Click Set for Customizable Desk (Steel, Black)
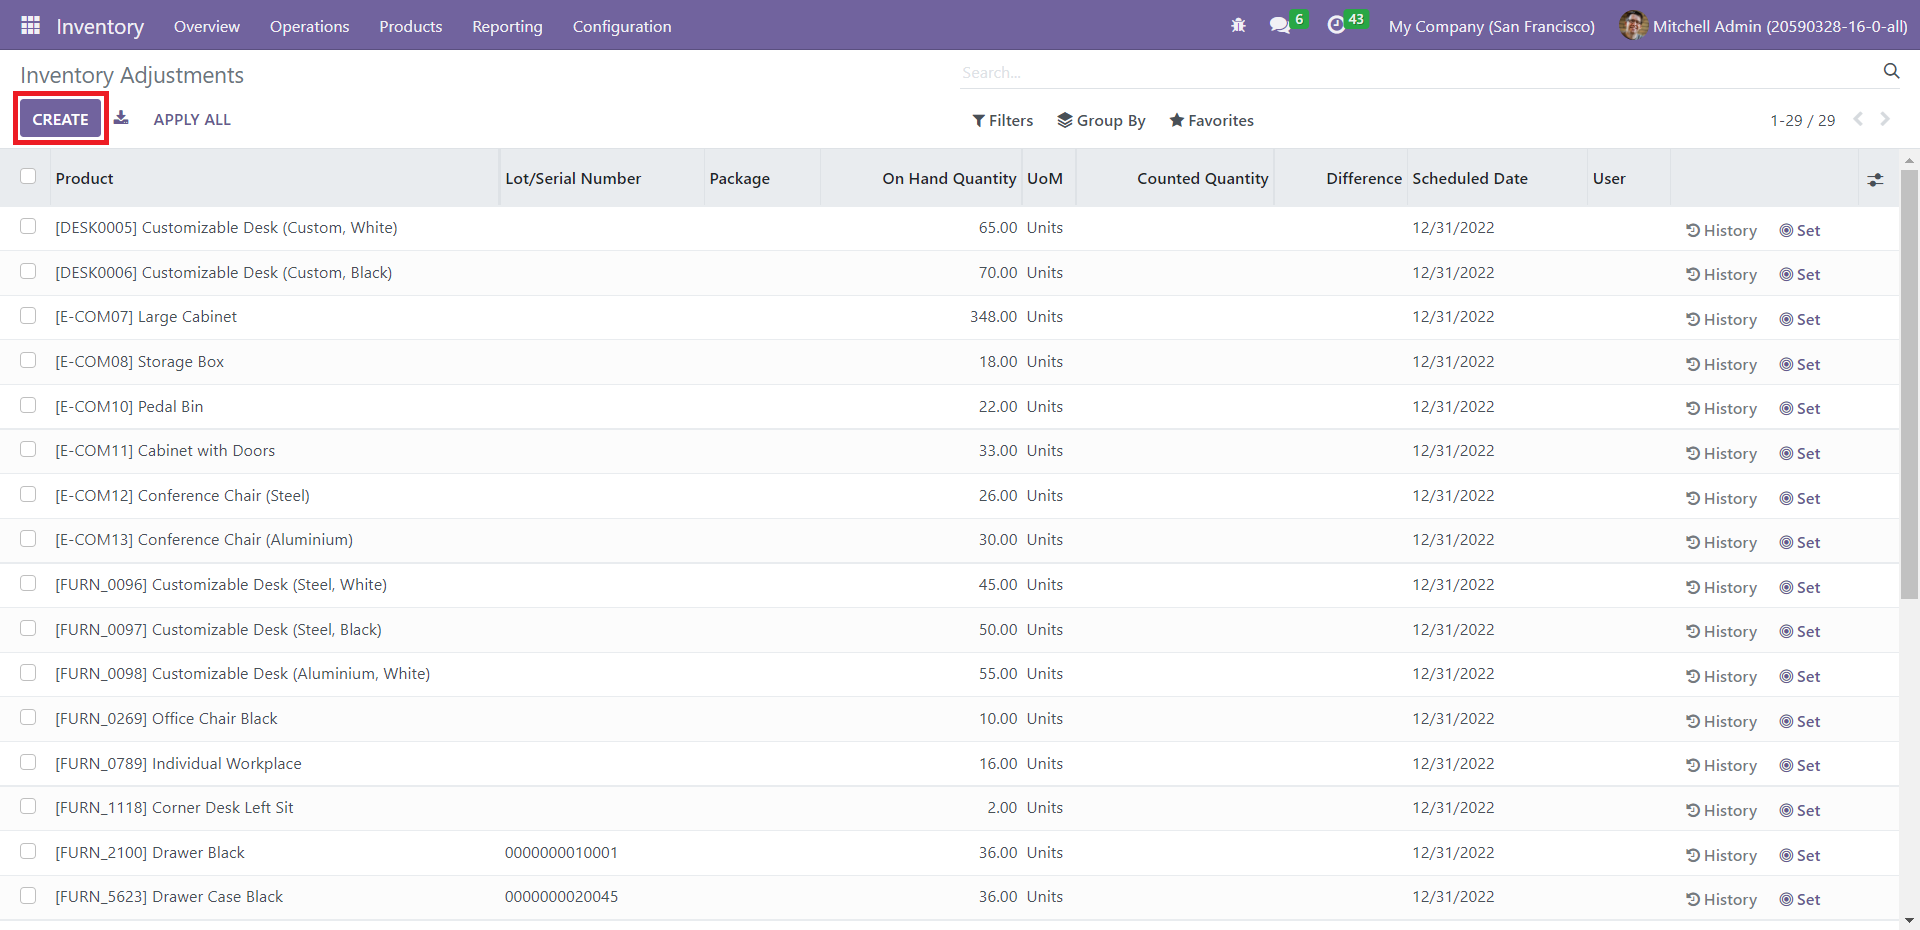The image size is (1920, 930). [1800, 631]
